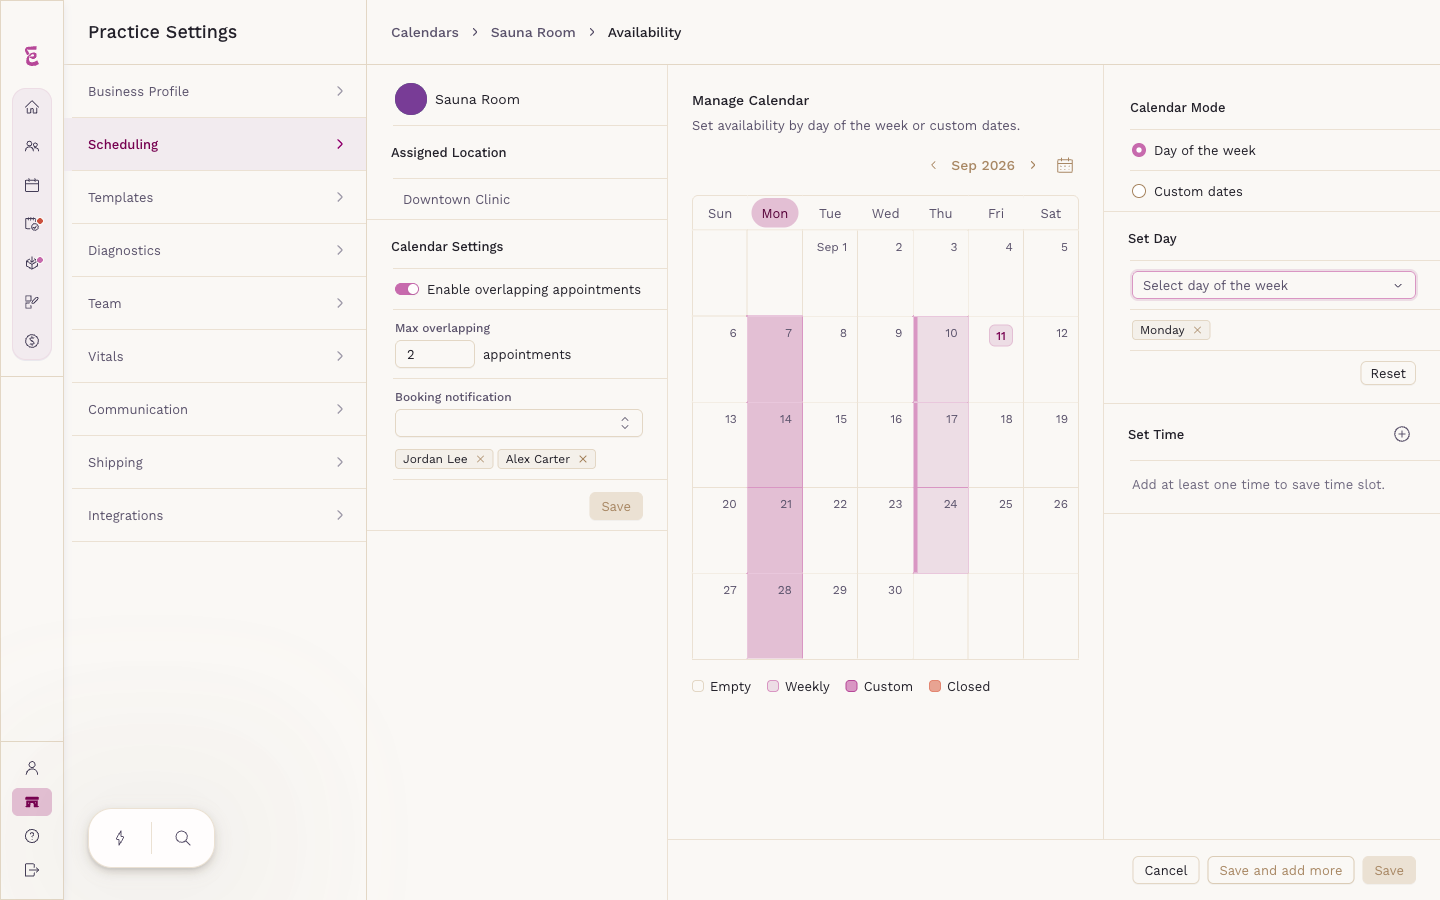Open the help question mark icon

pos(32,836)
